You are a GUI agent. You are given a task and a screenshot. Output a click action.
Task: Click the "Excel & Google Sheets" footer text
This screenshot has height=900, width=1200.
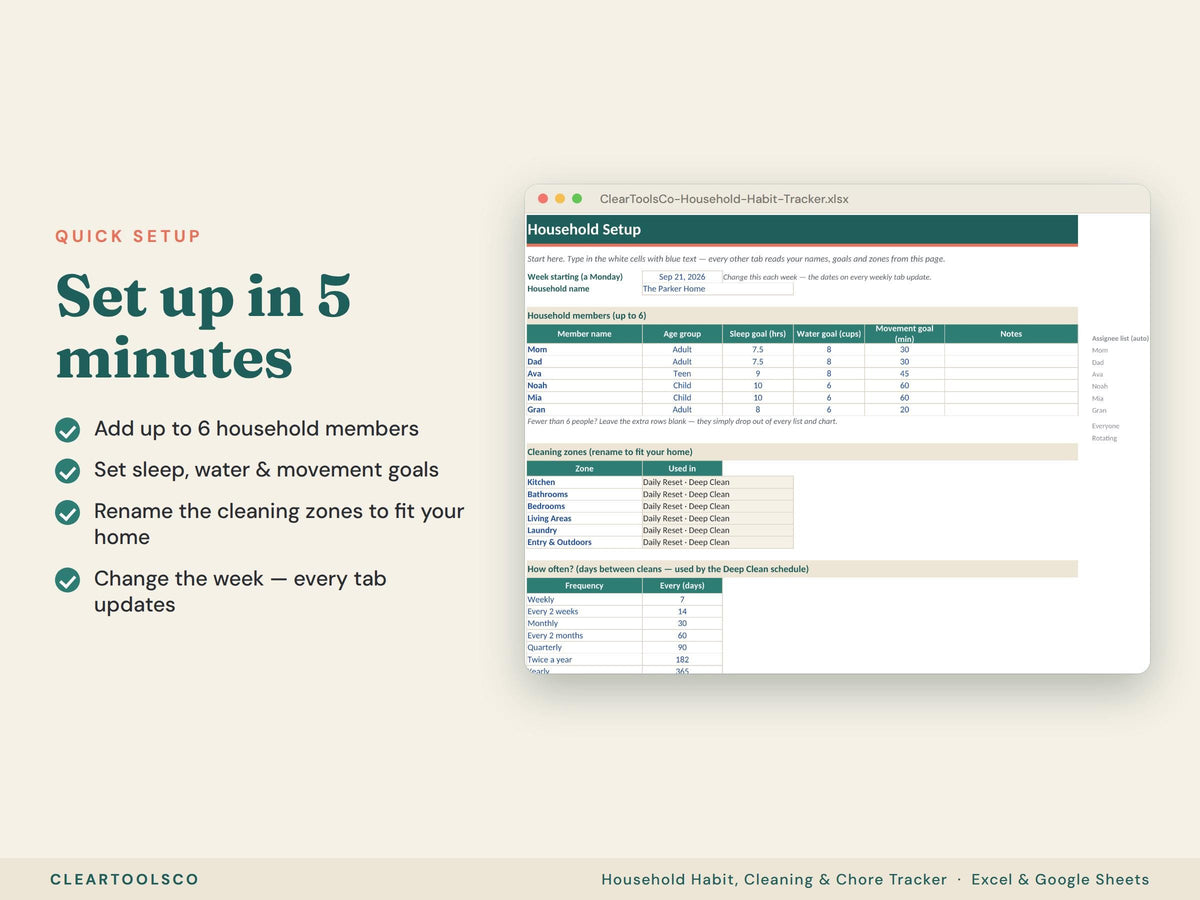pos(1060,880)
